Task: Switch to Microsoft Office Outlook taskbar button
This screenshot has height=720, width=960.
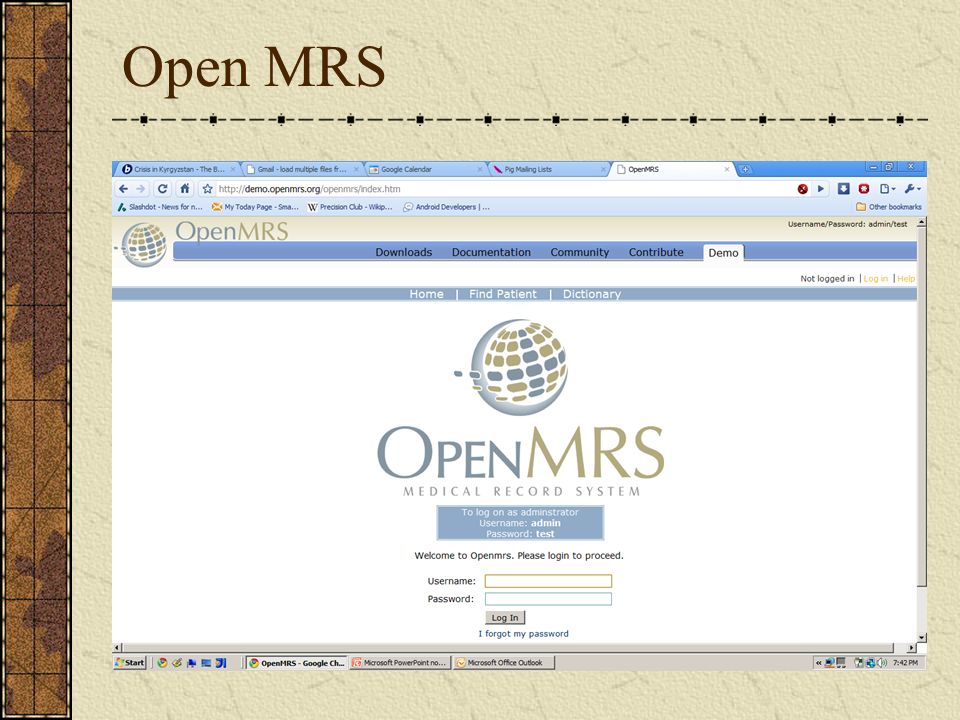Action: [x=504, y=662]
